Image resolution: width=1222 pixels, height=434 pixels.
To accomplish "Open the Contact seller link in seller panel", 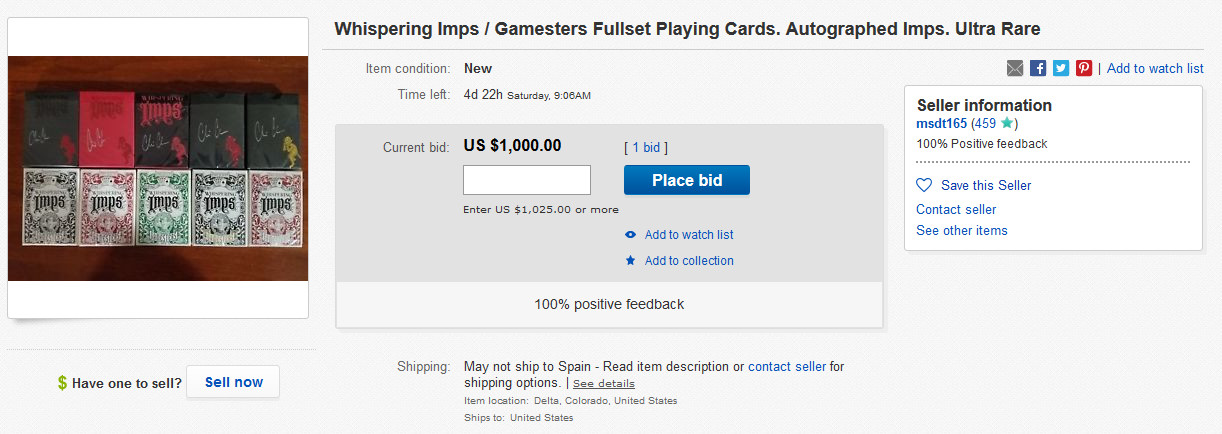I will coord(956,209).
